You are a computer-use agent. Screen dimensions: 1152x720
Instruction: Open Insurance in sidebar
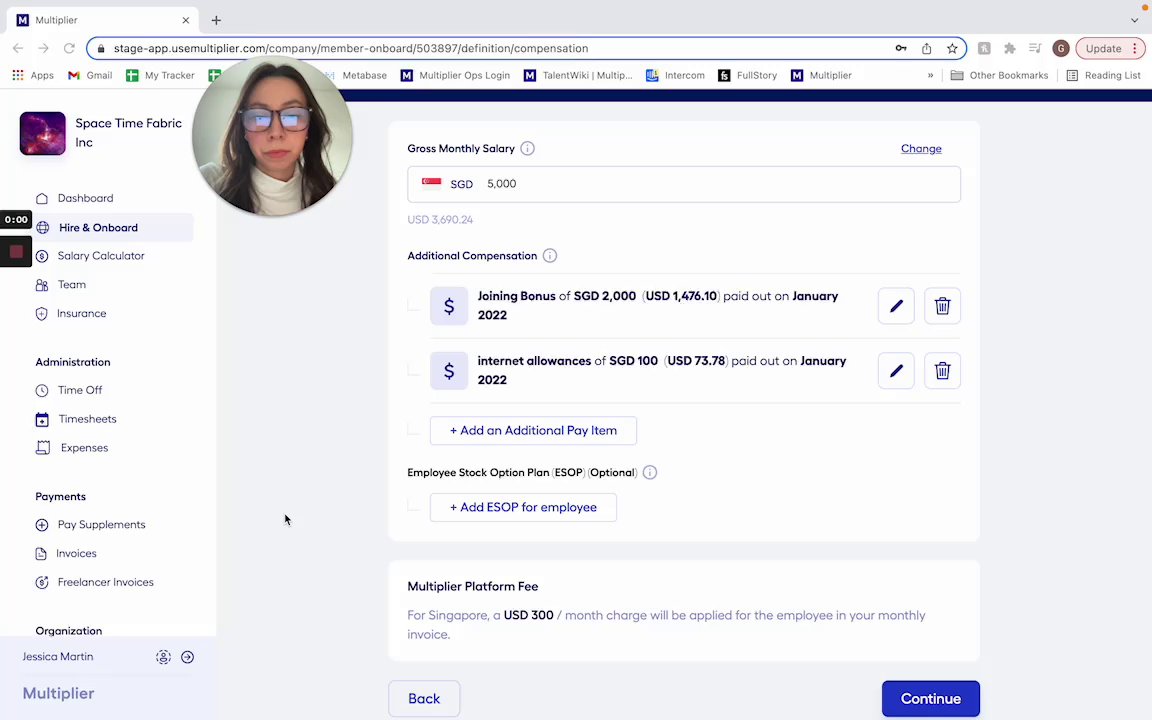pyautogui.click(x=82, y=313)
